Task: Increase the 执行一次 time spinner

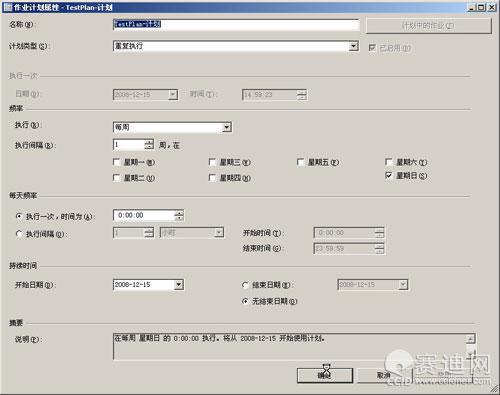Action: click(179, 213)
